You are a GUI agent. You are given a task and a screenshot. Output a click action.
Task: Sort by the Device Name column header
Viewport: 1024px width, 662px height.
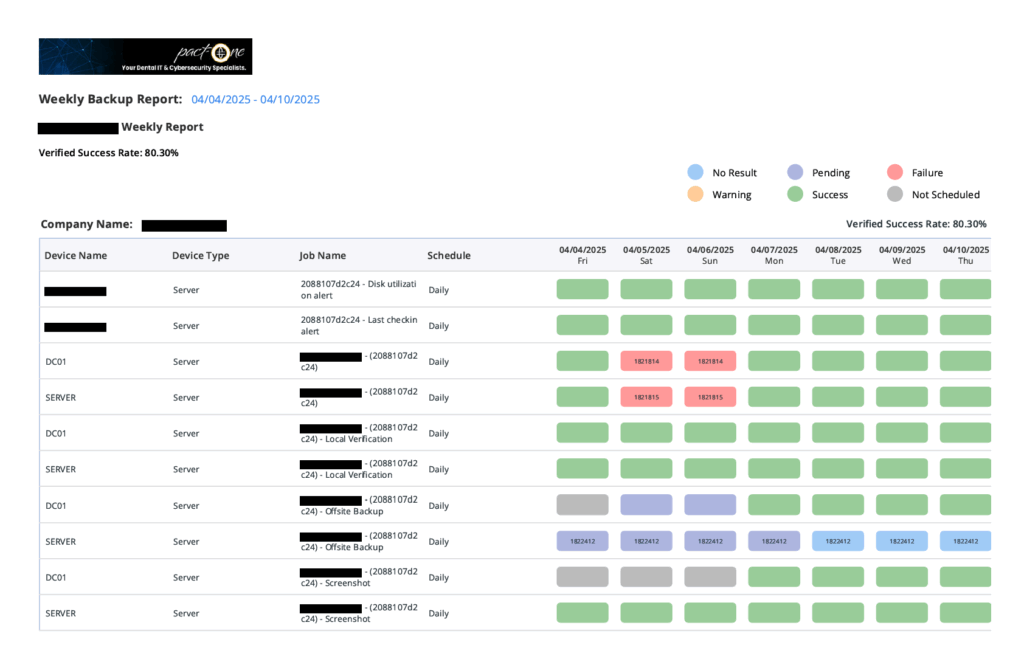tap(75, 255)
